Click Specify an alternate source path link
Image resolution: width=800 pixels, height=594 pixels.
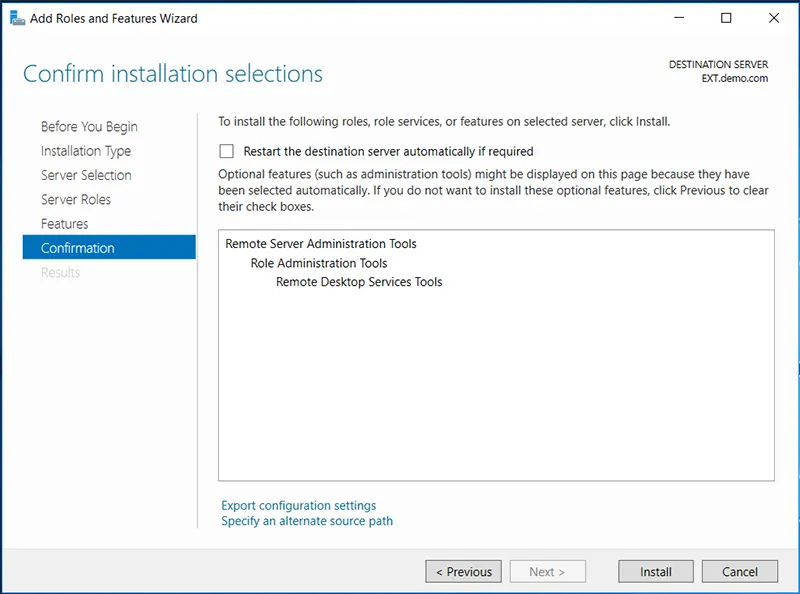tap(307, 521)
